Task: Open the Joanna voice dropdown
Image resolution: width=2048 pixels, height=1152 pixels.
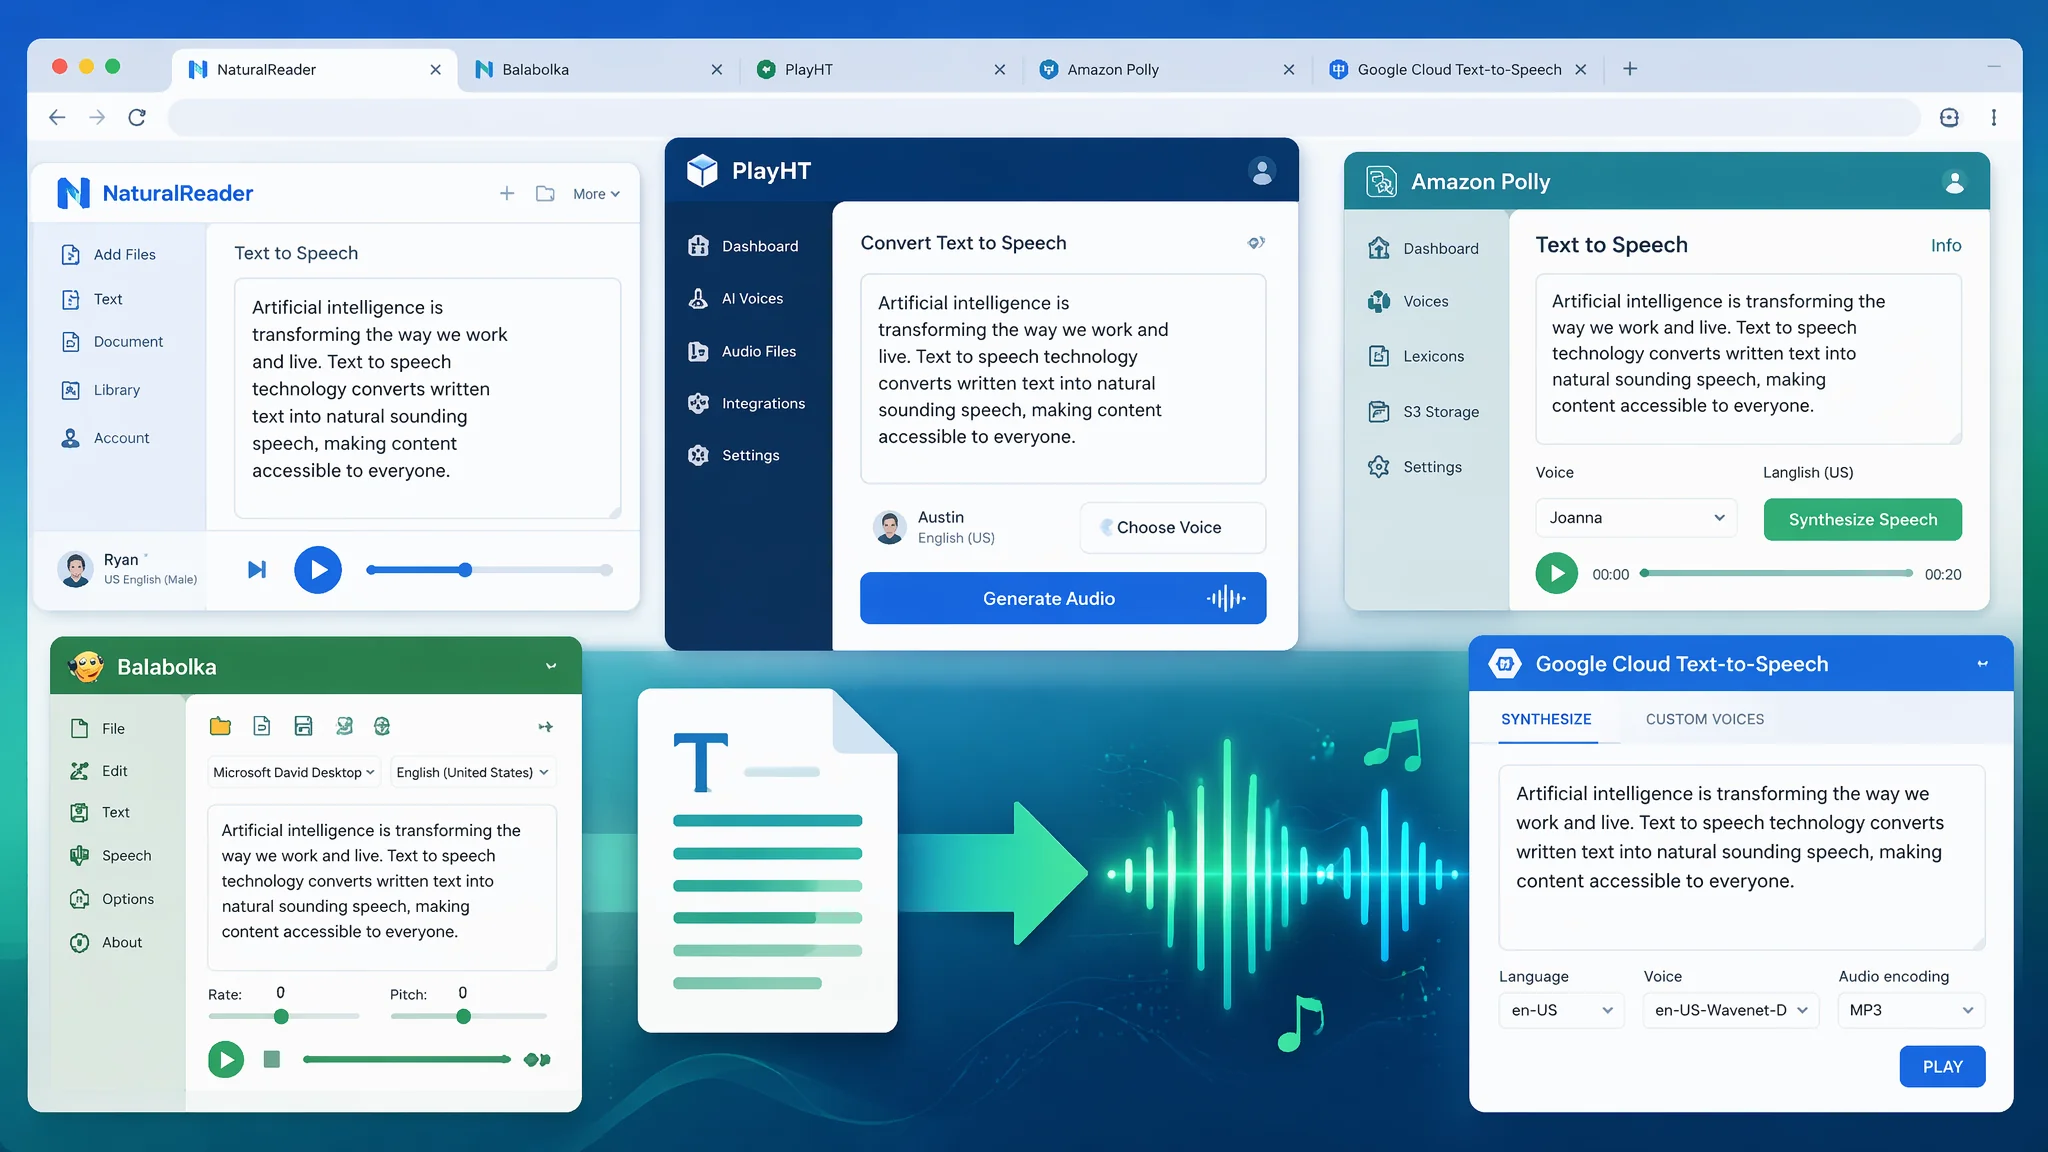Action: [x=1636, y=518]
